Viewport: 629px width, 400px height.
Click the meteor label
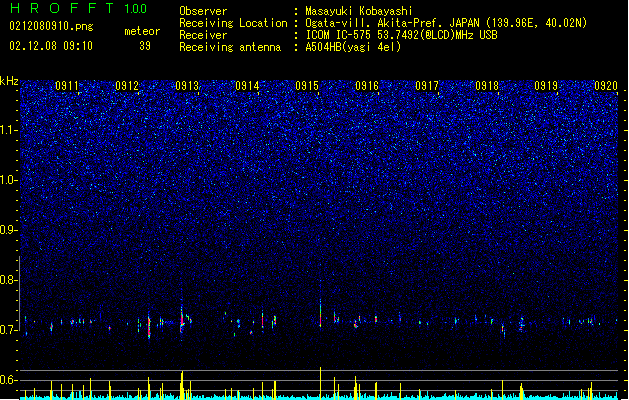pos(142,31)
